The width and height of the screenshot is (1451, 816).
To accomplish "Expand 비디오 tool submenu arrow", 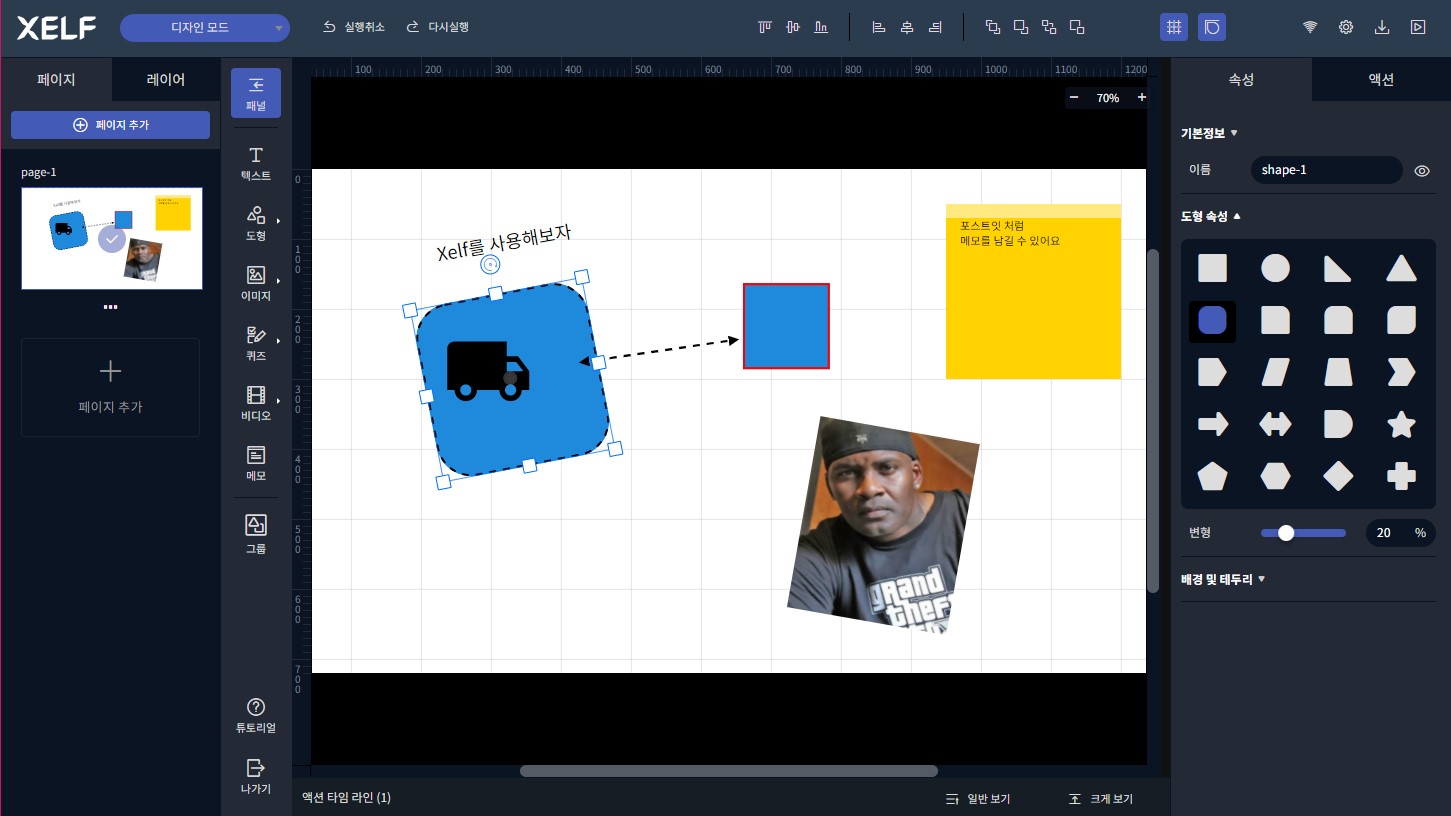I will pos(278,401).
